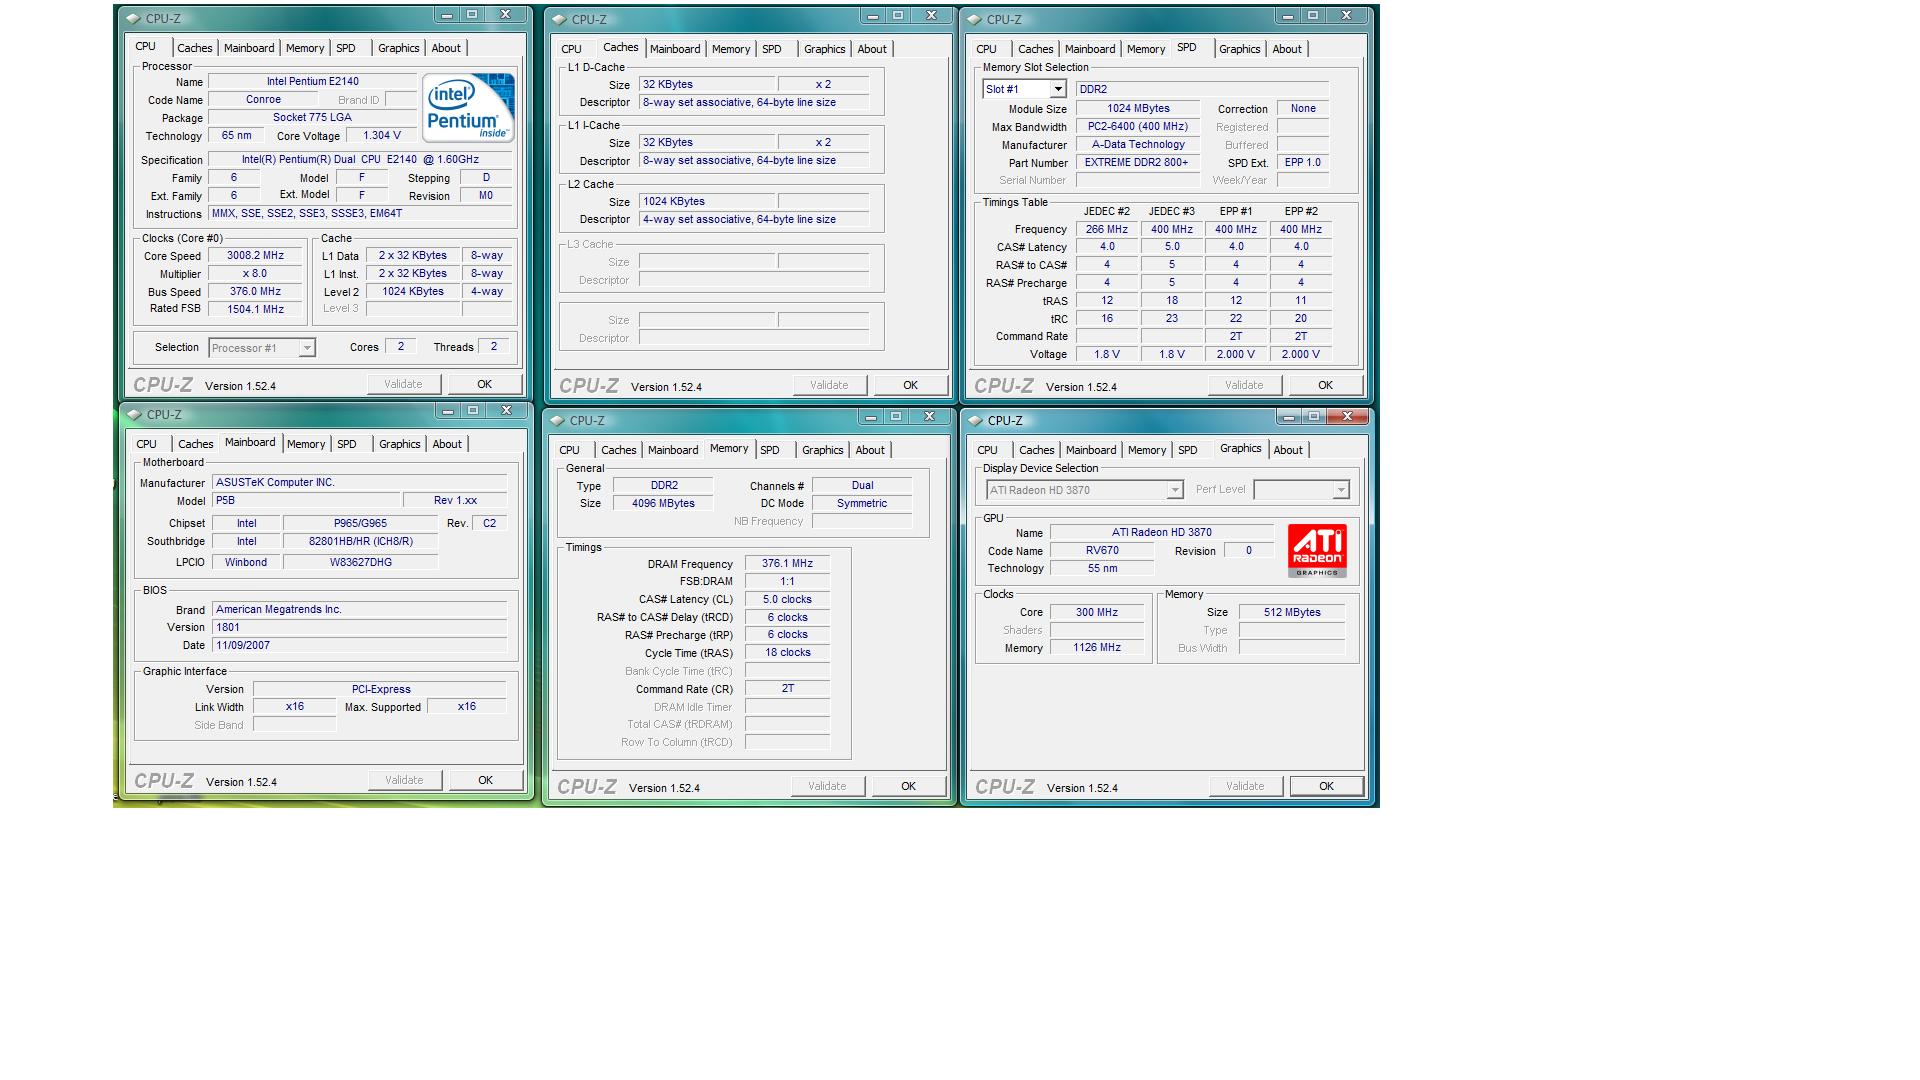Click CPU-Z title icon in Graphics window
1920x1080 pixels.
[x=976, y=420]
